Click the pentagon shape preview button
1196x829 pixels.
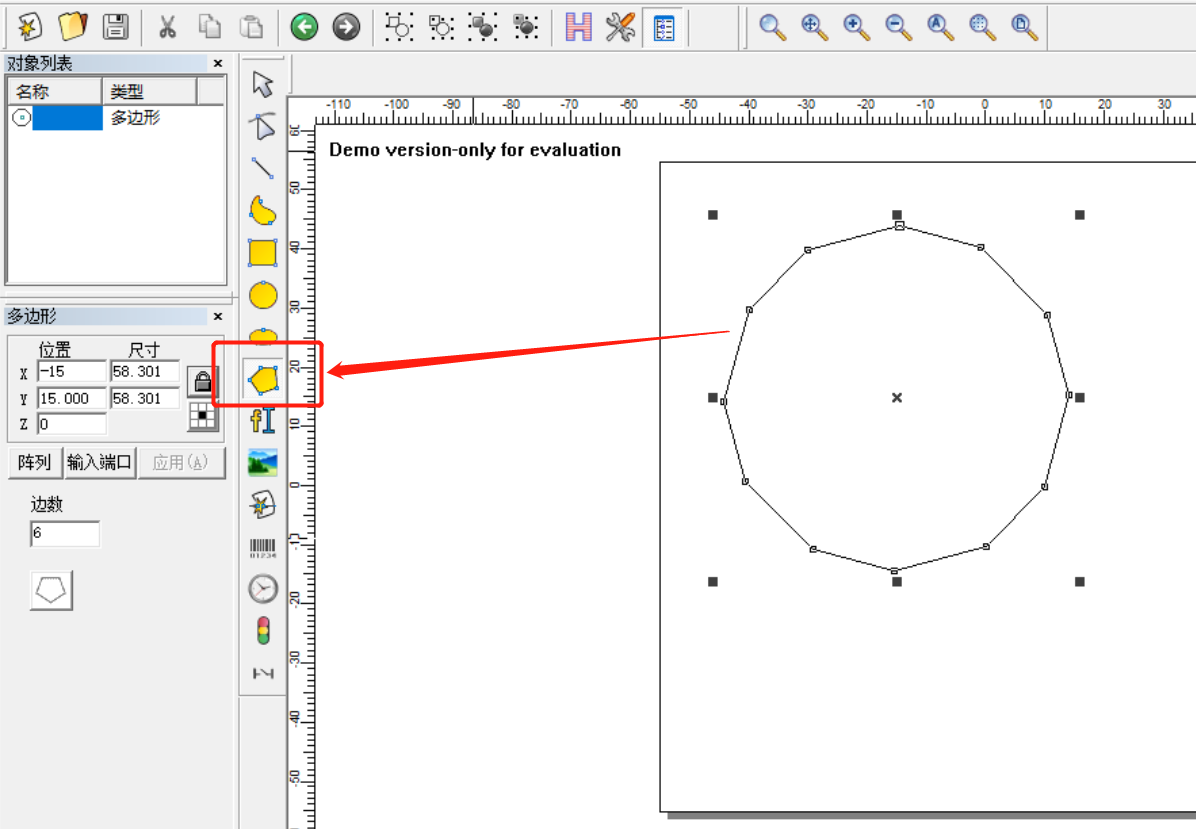pos(51,590)
